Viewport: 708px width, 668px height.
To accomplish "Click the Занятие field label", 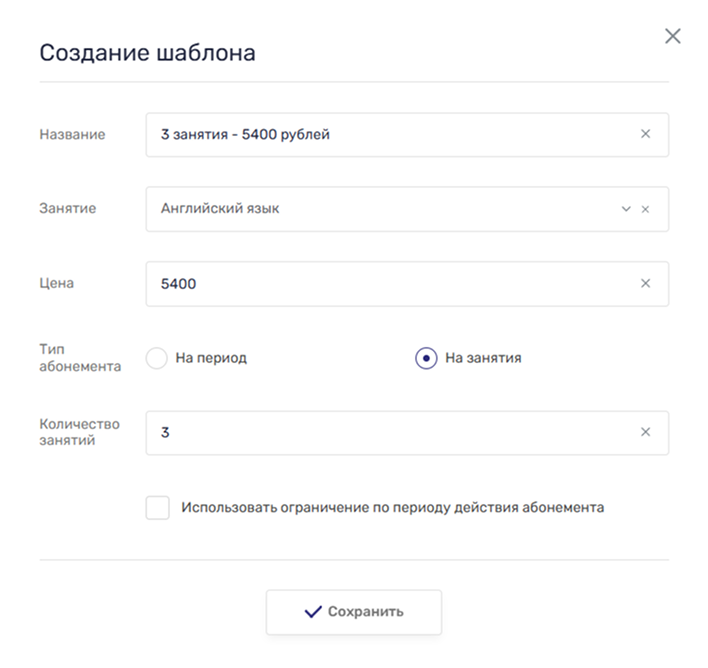I will pos(68,209).
